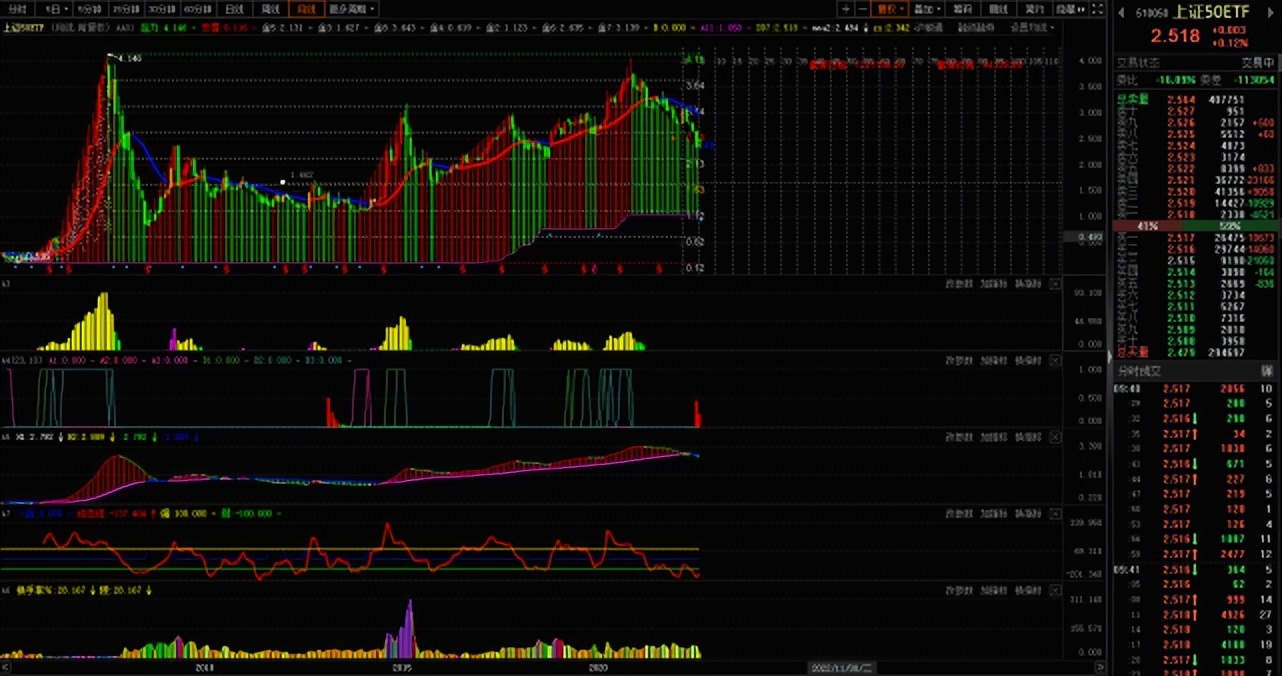Viewport: 1282px width, 676px height.
Task: Click icon beside 分时成交 header
Action: click(1266, 371)
